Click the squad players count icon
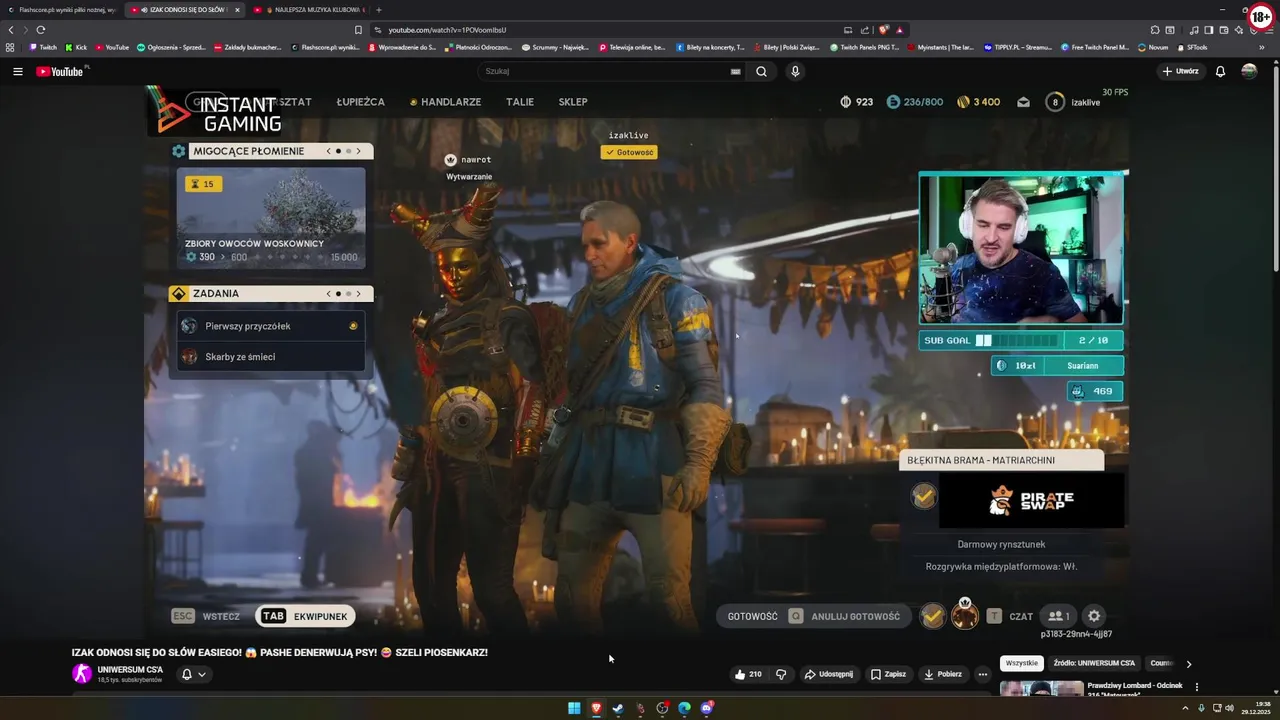 pyautogui.click(x=1058, y=616)
